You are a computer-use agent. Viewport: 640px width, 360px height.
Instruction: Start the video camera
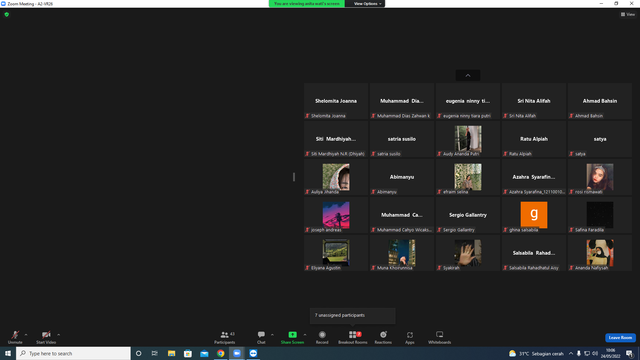(46, 337)
